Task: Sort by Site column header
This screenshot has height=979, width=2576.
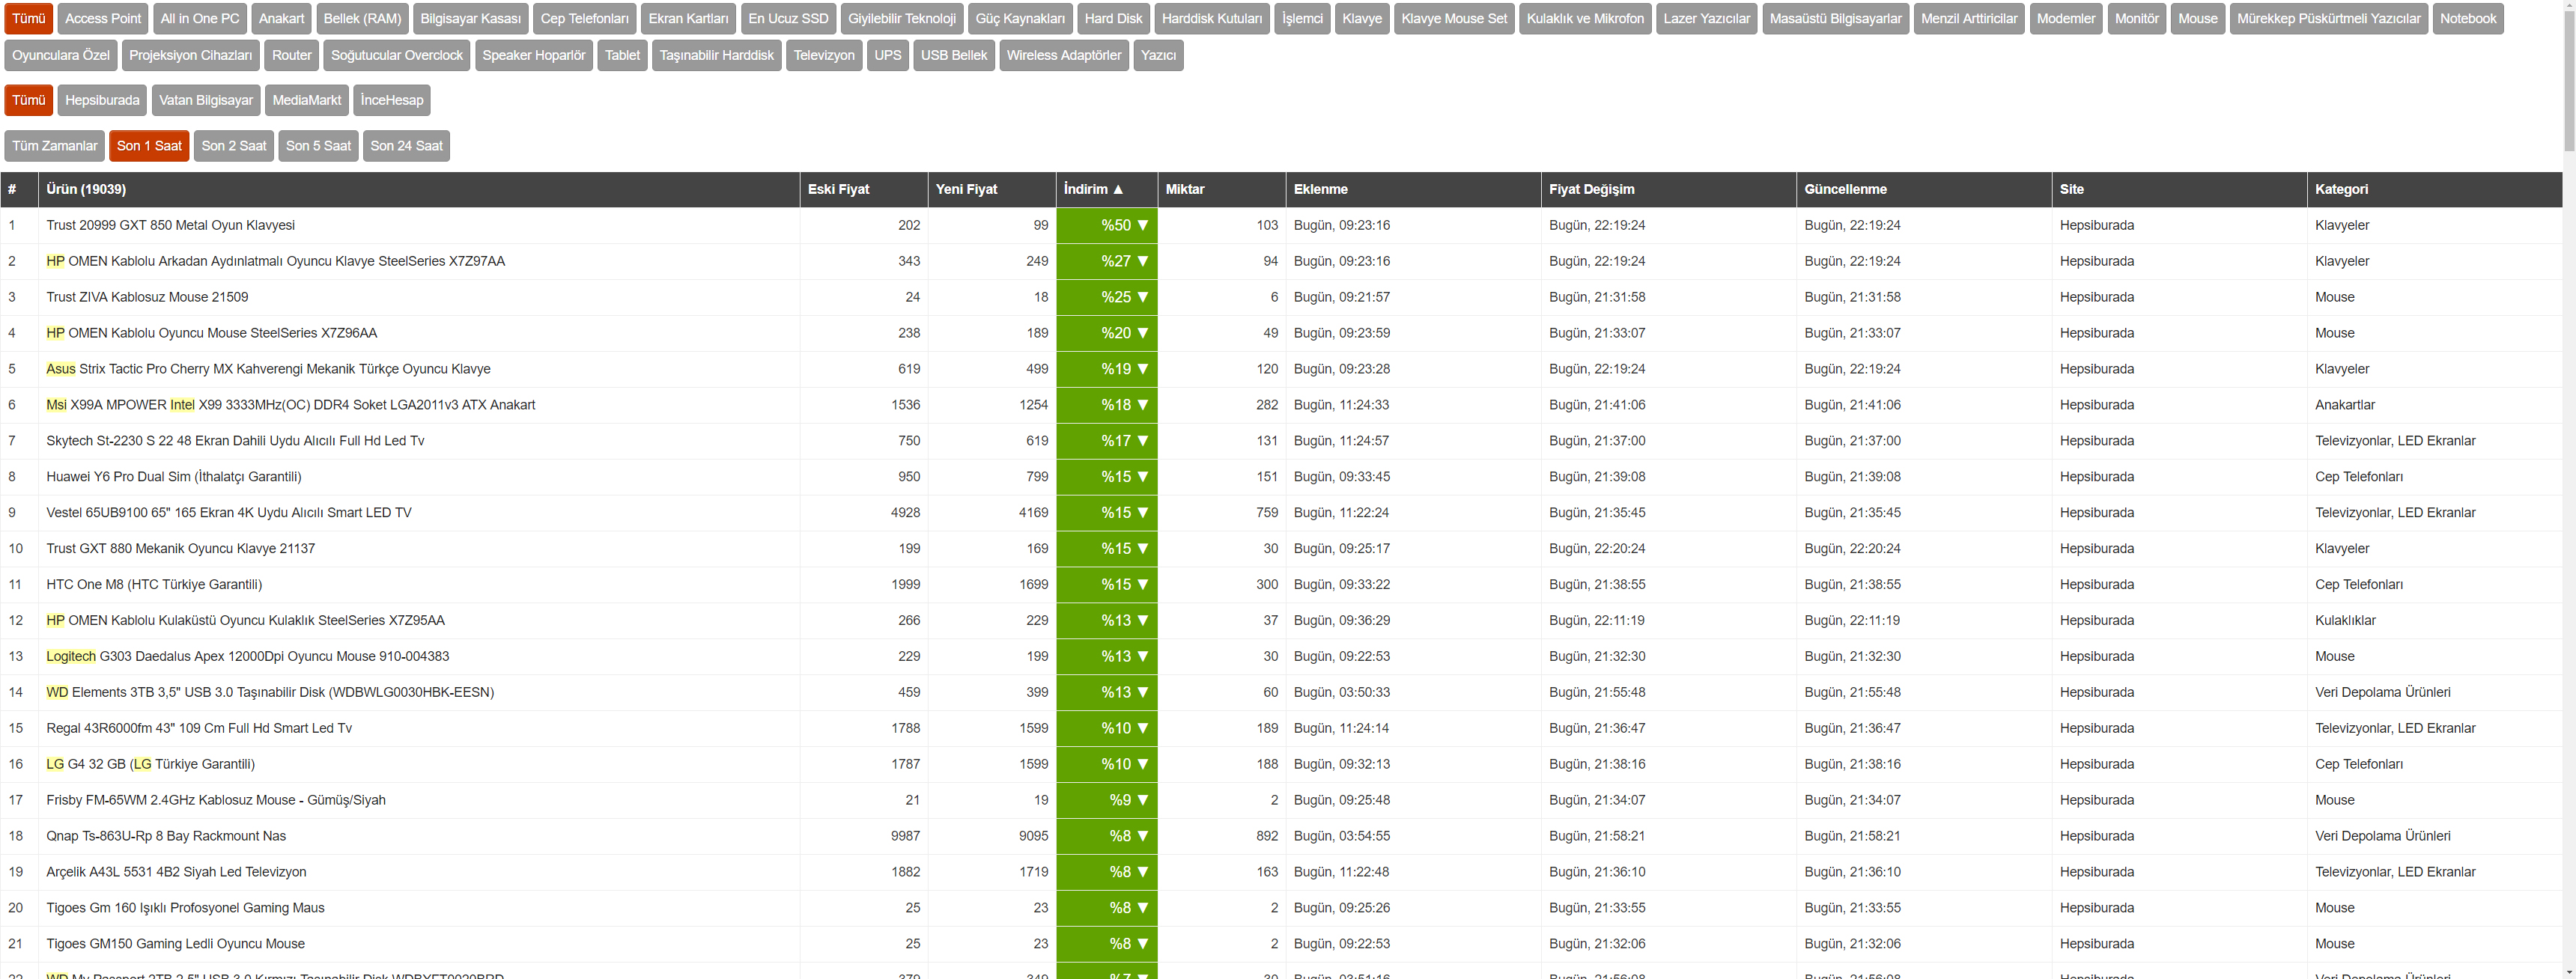Action: coord(2180,189)
